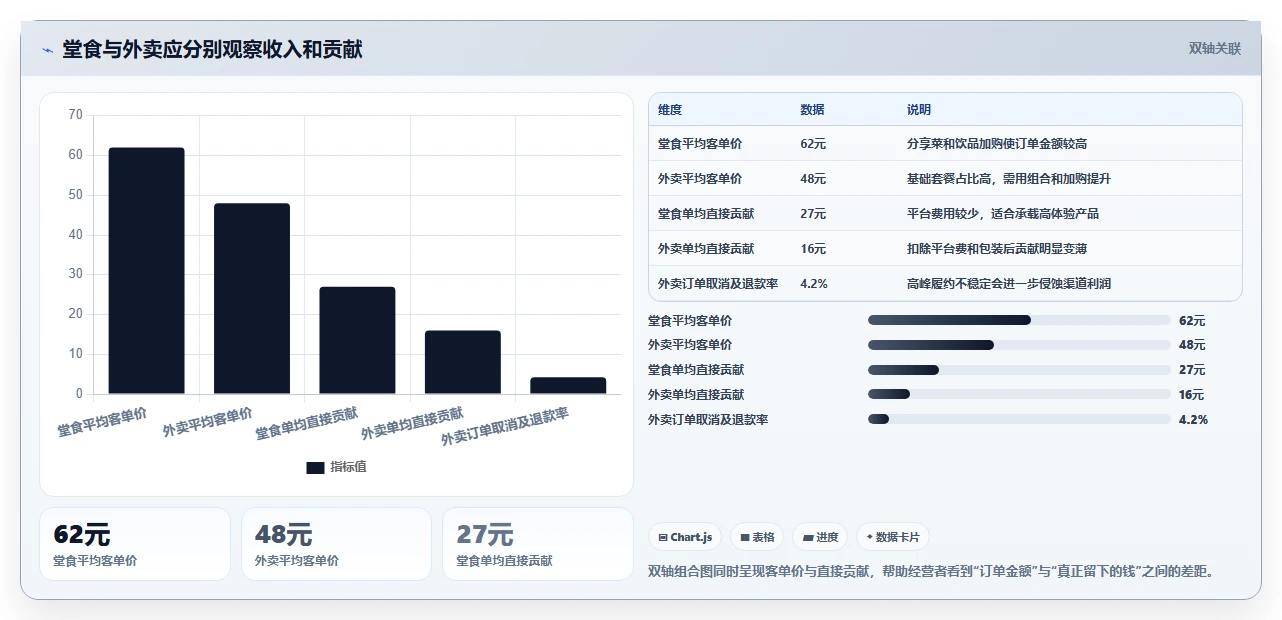Viewport: 1282px width, 620px height.
Task: Select table cell 高峰履约不稳定会进一步侵蚀渠道利润
Action: pos(1009,284)
